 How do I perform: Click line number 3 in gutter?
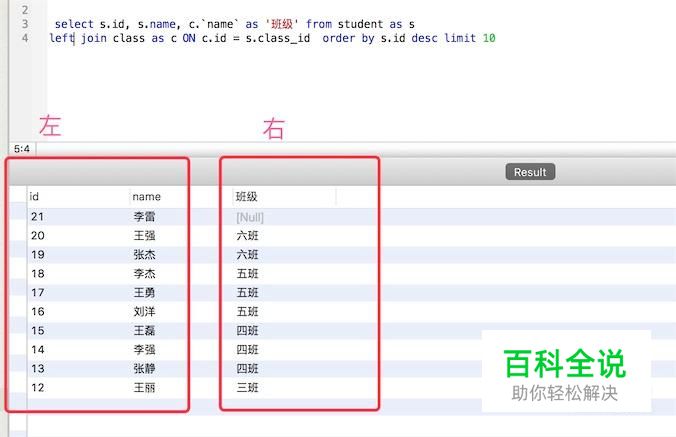click(25, 24)
